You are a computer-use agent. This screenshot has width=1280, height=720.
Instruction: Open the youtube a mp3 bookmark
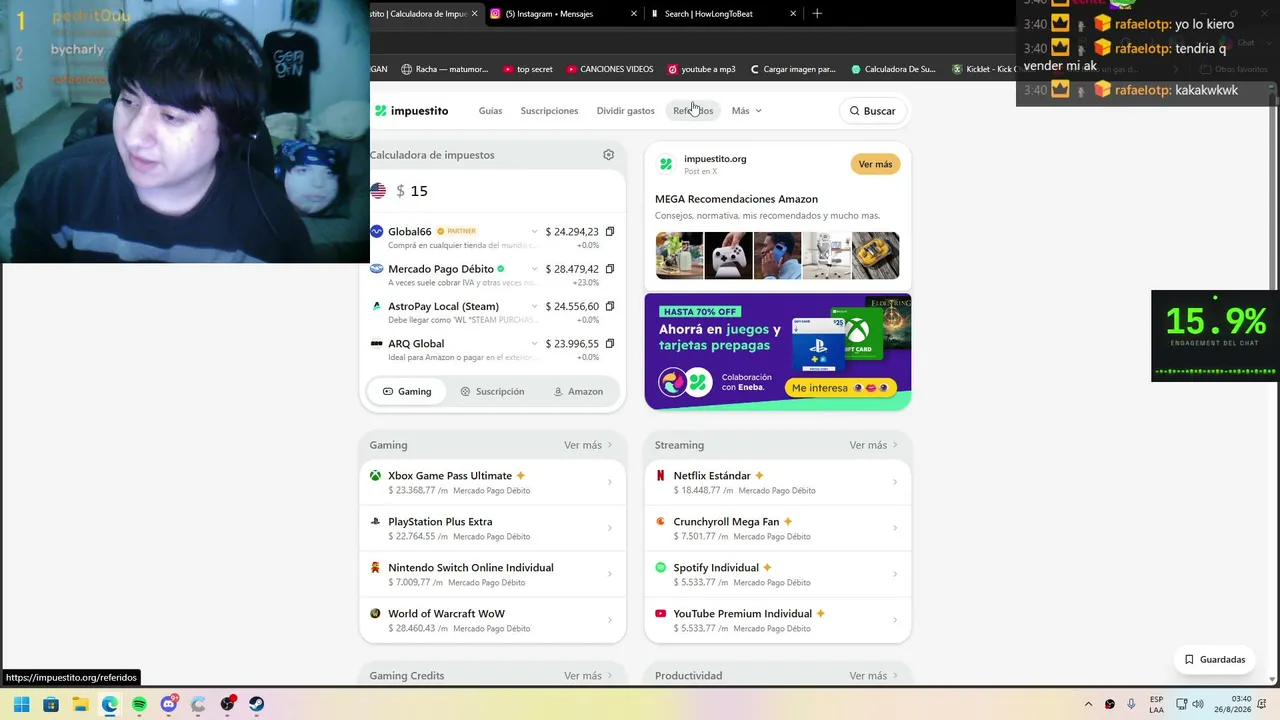(x=702, y=69)
